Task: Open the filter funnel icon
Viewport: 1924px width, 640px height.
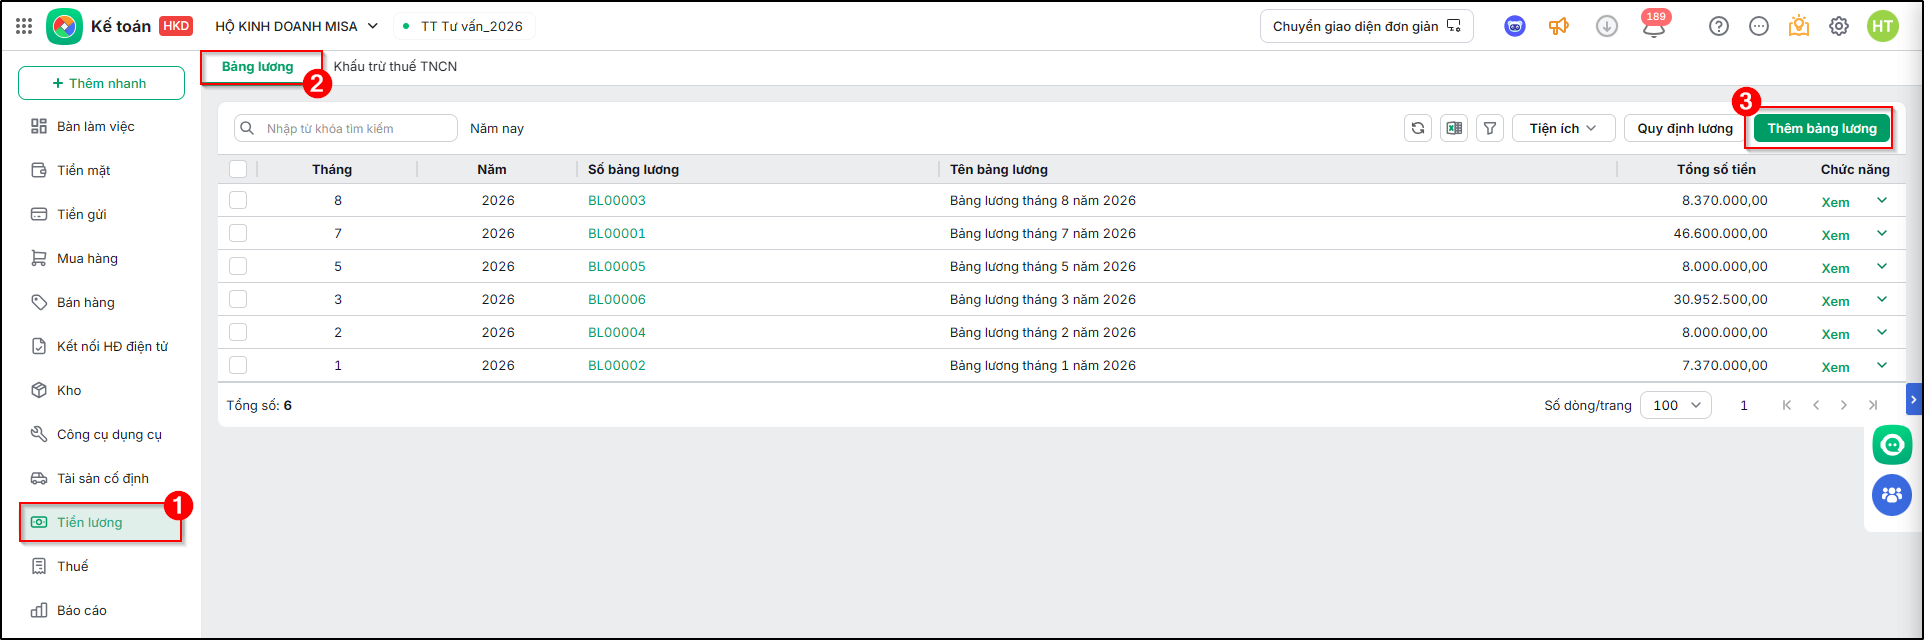Action: [x=1490, y=128]
